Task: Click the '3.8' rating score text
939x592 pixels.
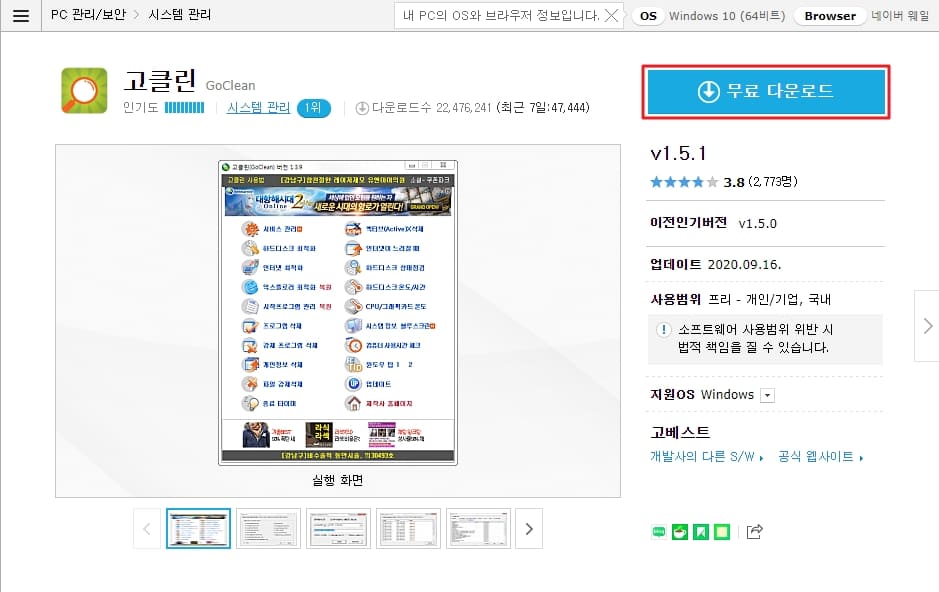Action: tap(734, 183)
